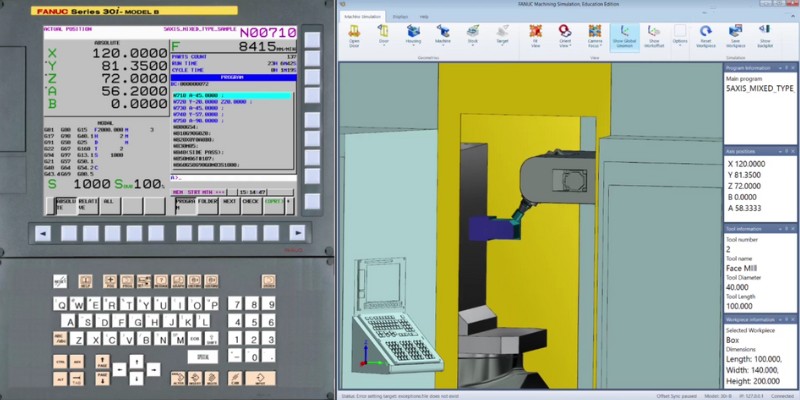Click the SHIFT key on MDI panel

[211, 338]
